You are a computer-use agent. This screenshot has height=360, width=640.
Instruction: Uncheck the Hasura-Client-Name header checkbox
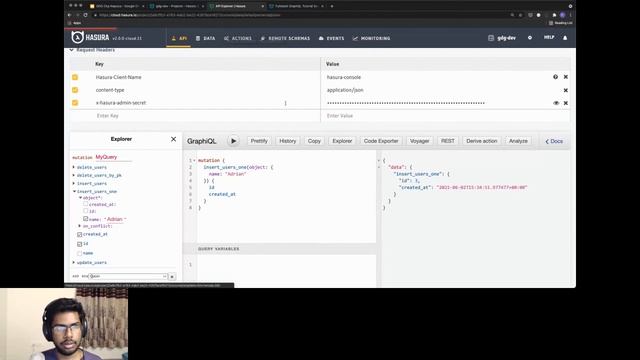pyautogui.click(x=75, y=77)
